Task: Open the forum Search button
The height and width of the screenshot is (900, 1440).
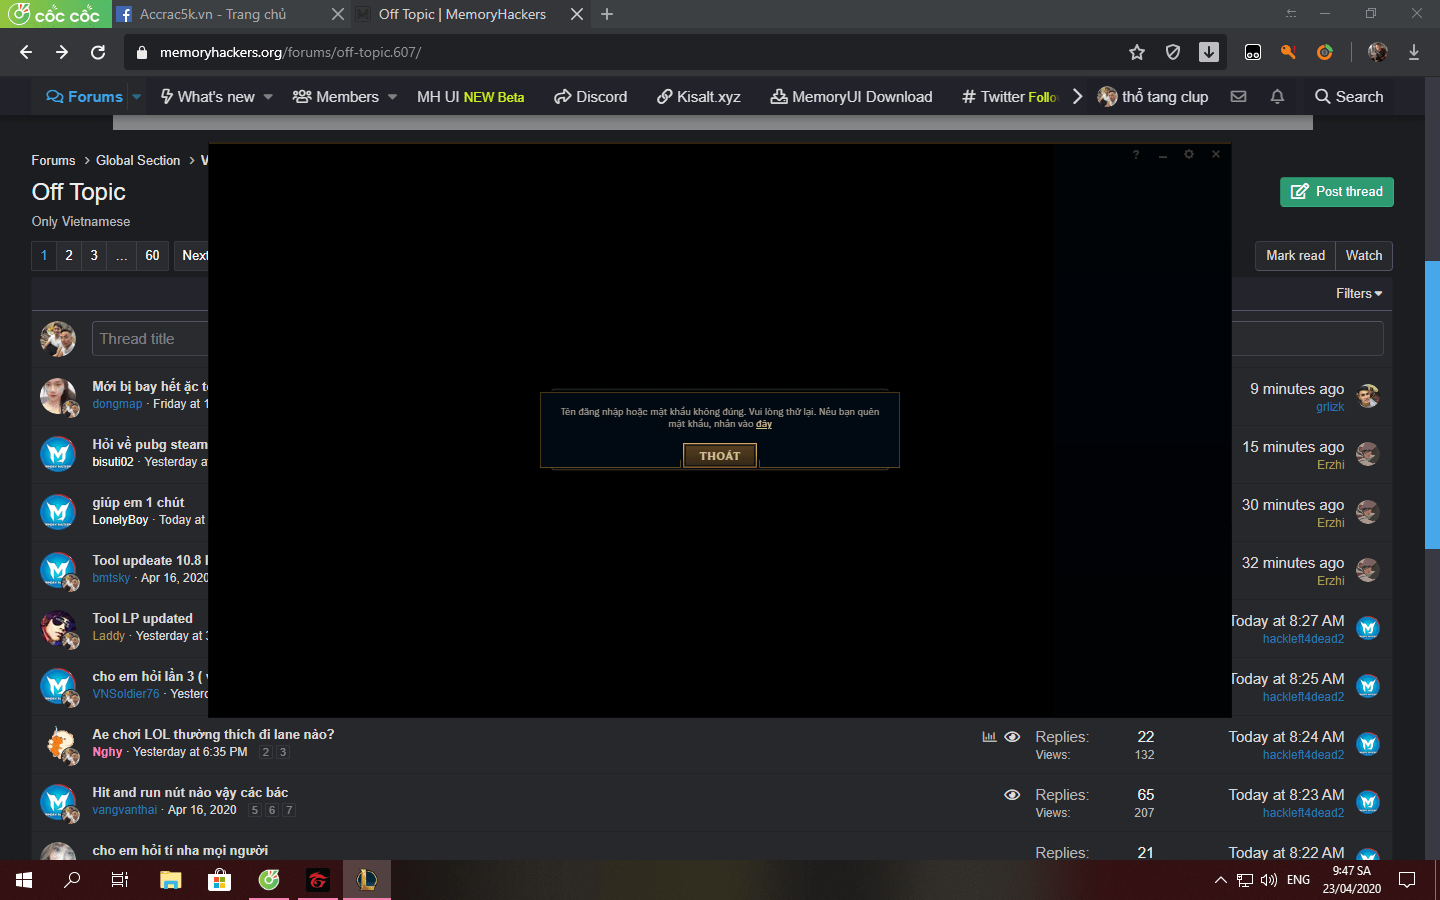Action: click(1349, 97)
